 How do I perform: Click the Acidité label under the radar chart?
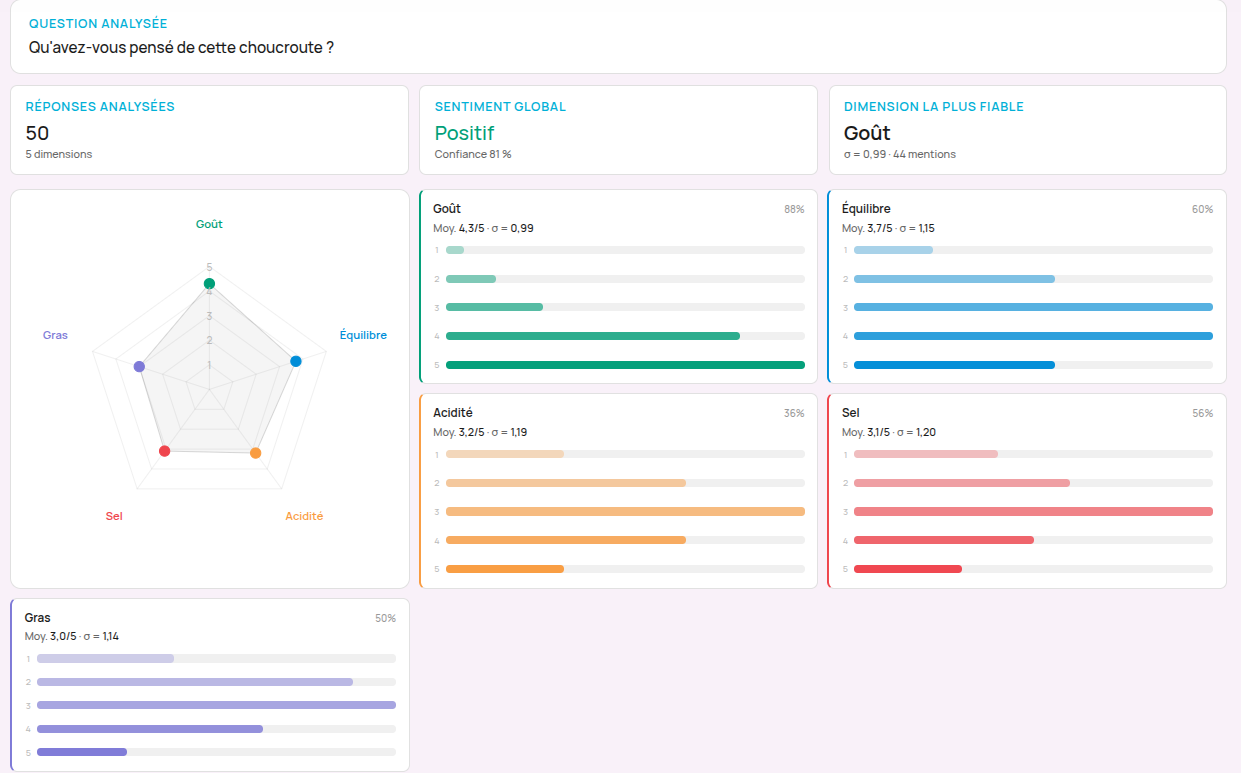coord(304,516)
